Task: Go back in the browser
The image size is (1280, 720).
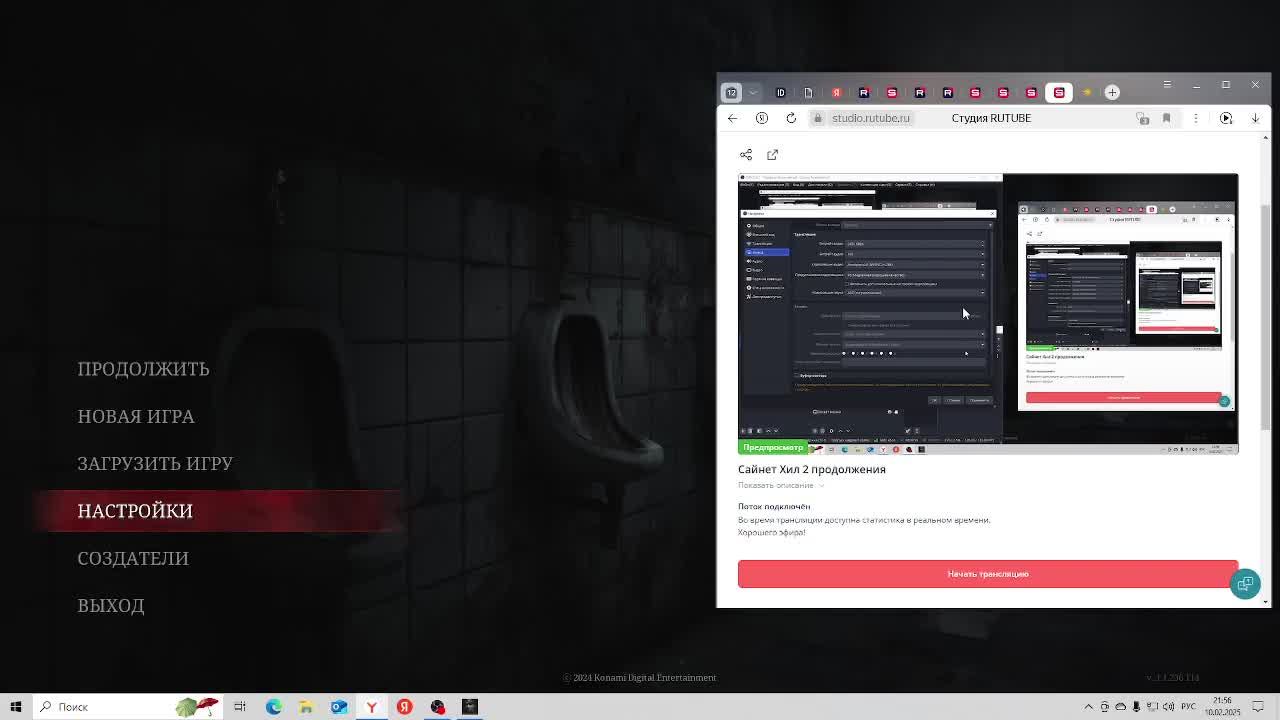Action: coord(733,118)
